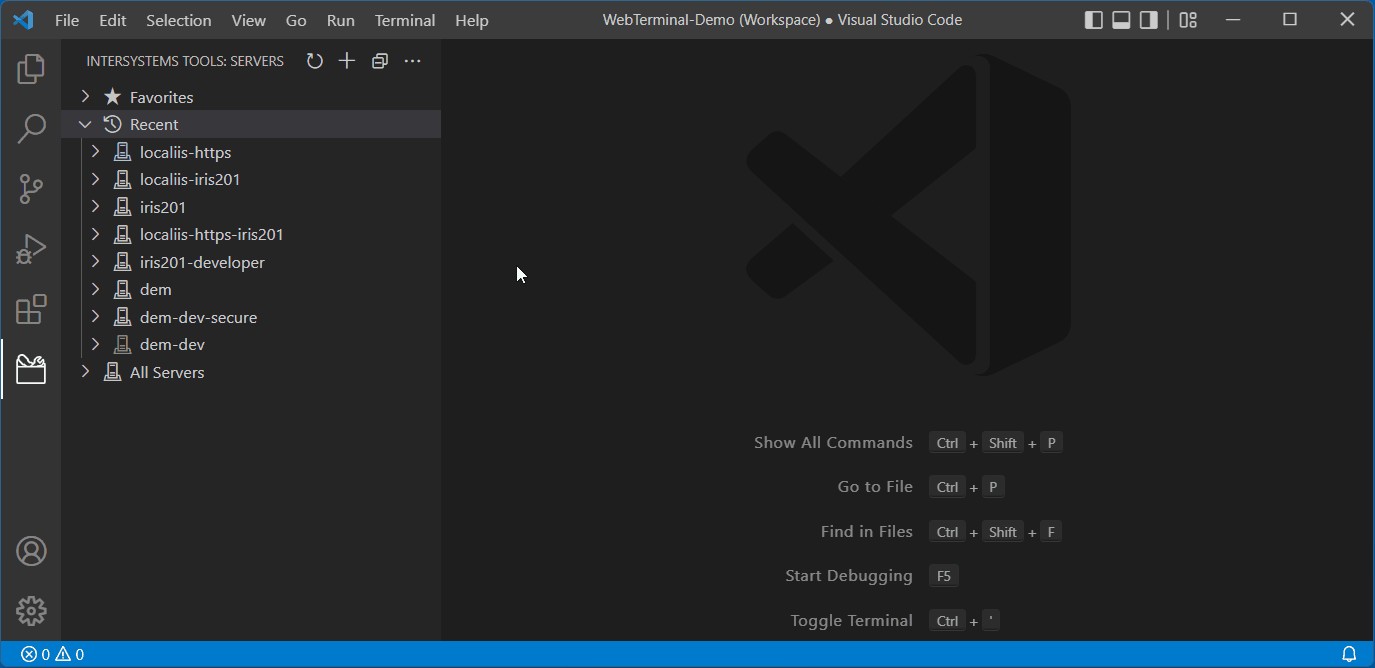The height and width of the screenshot is (668, 1375).
Task: Open the Run and Debug view
Action: point(31,249)
